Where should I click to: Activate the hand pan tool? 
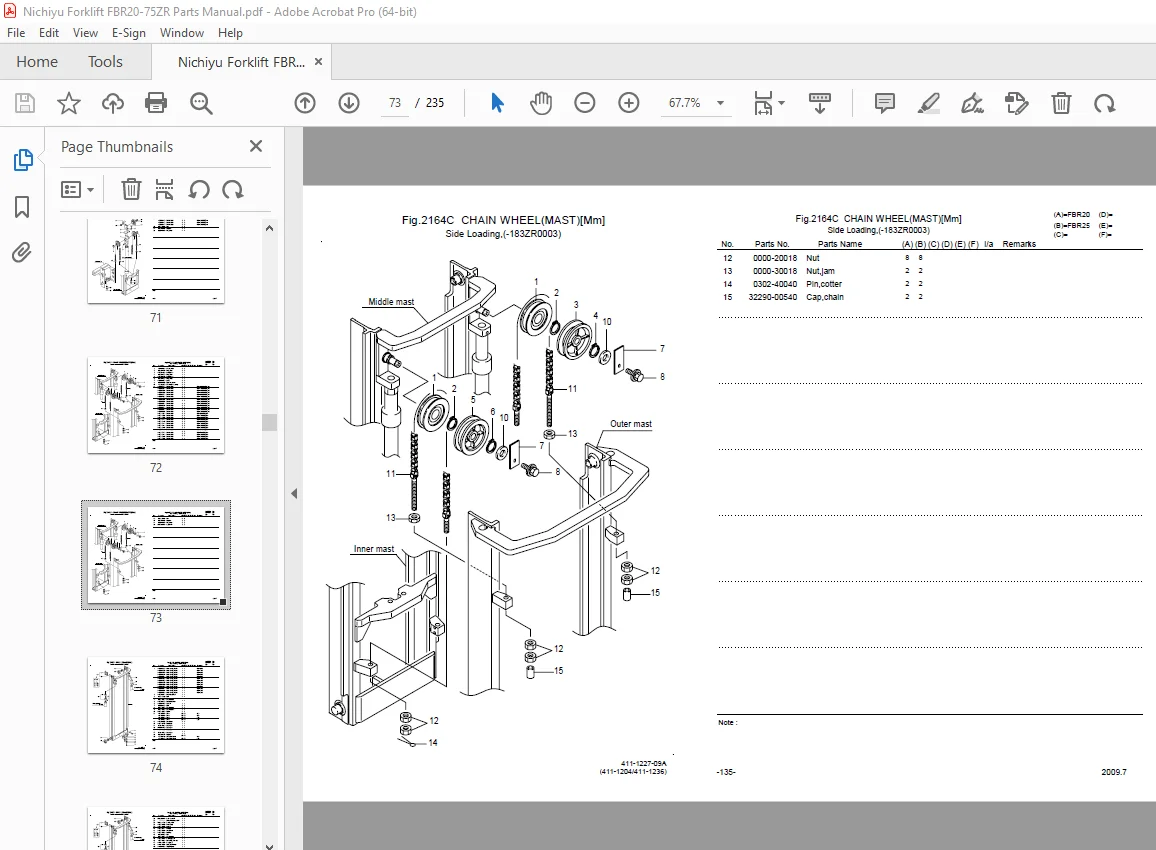pyautogui.click(x=541, y=103)
